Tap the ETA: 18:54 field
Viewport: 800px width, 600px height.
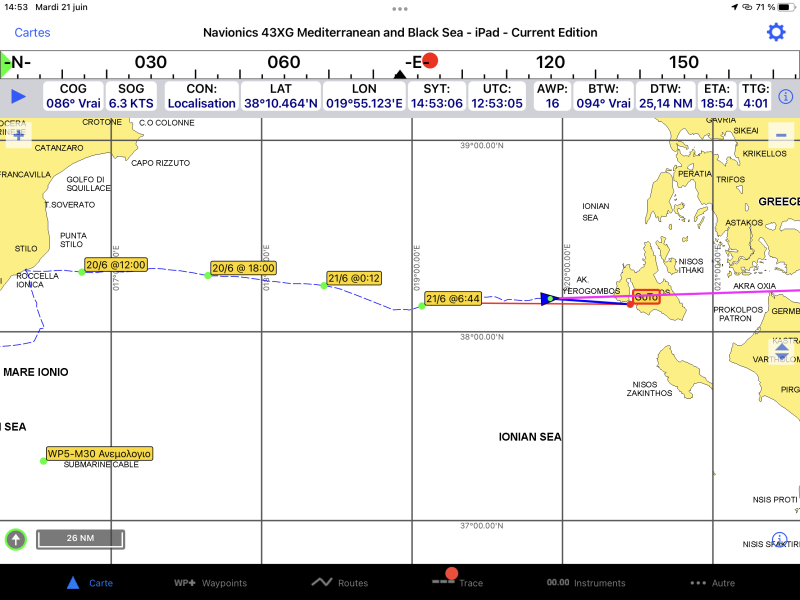pos(717,96)
